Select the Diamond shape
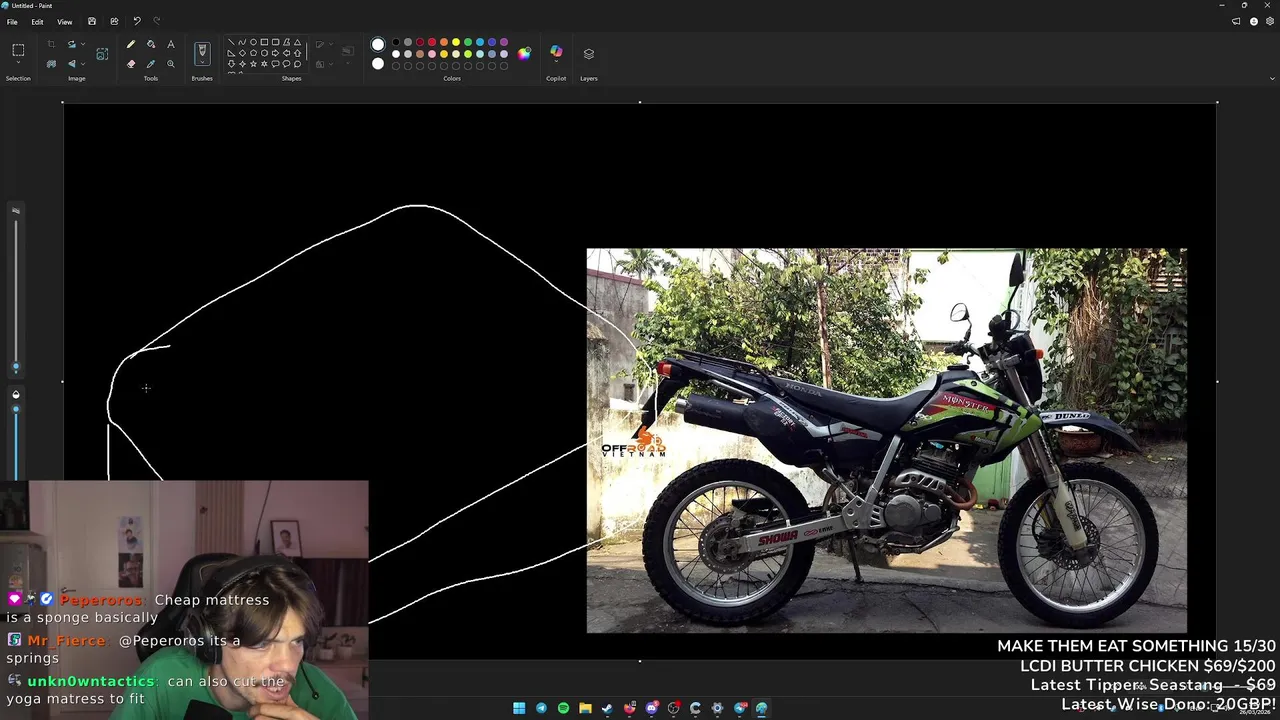 pyautogui.click(x=242, y=53)
